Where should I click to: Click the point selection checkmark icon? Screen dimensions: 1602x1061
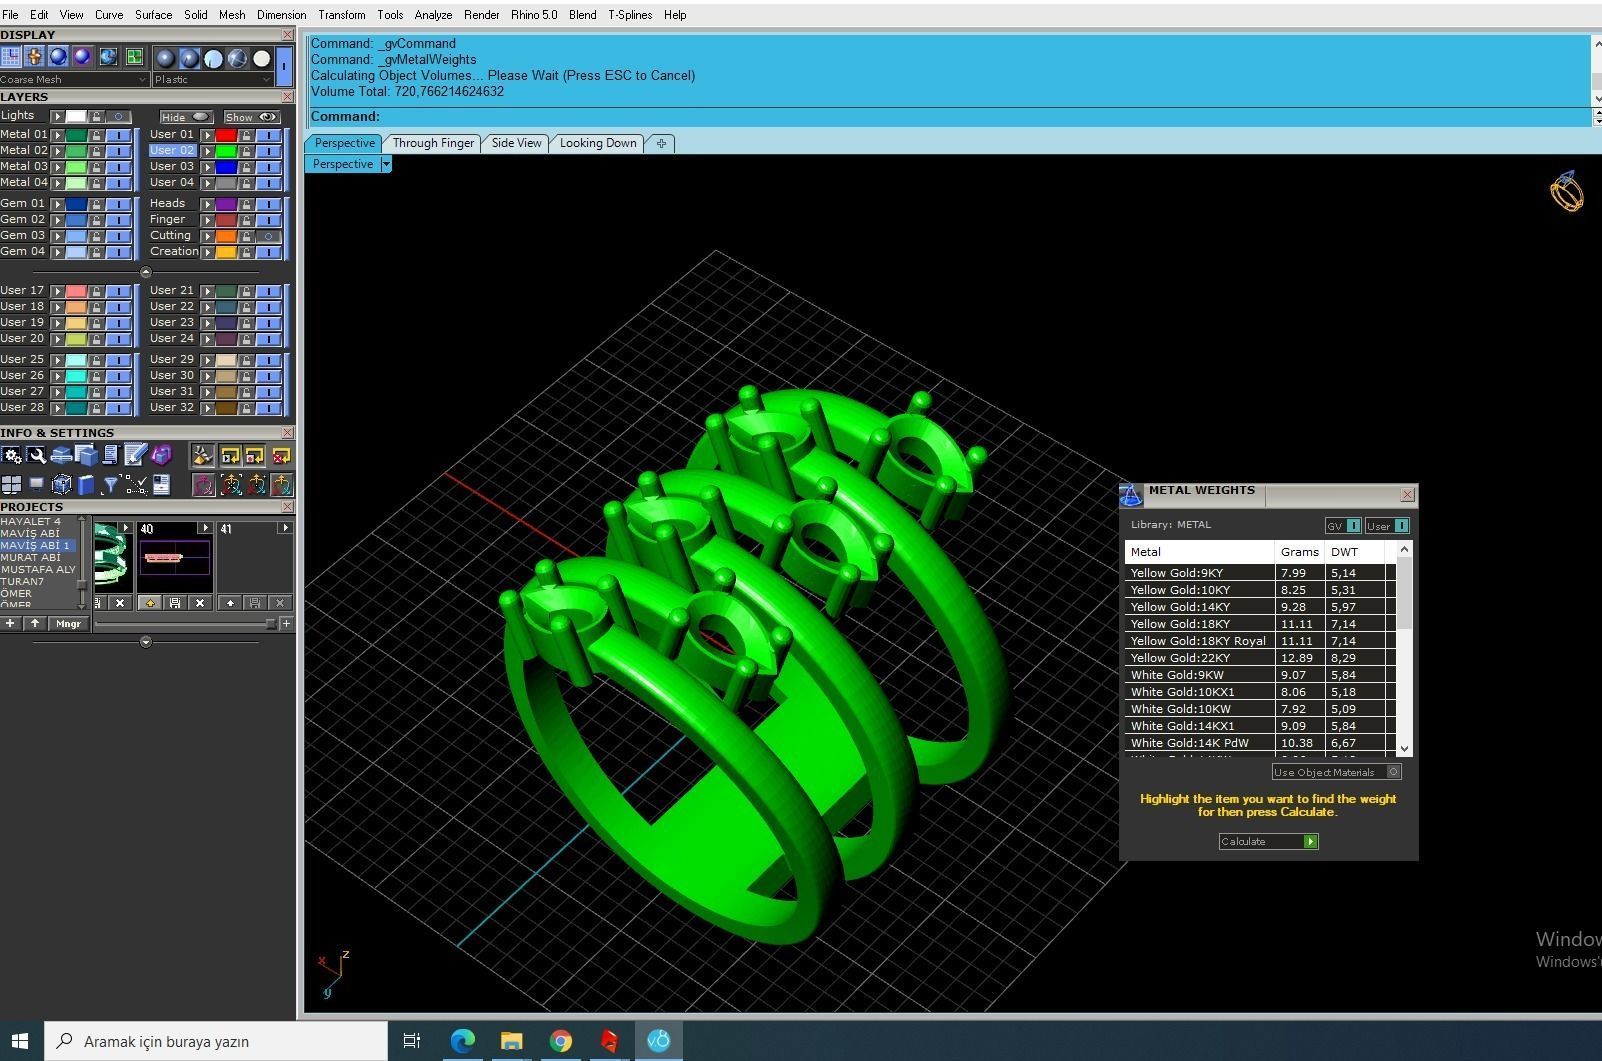coord(135,485)
